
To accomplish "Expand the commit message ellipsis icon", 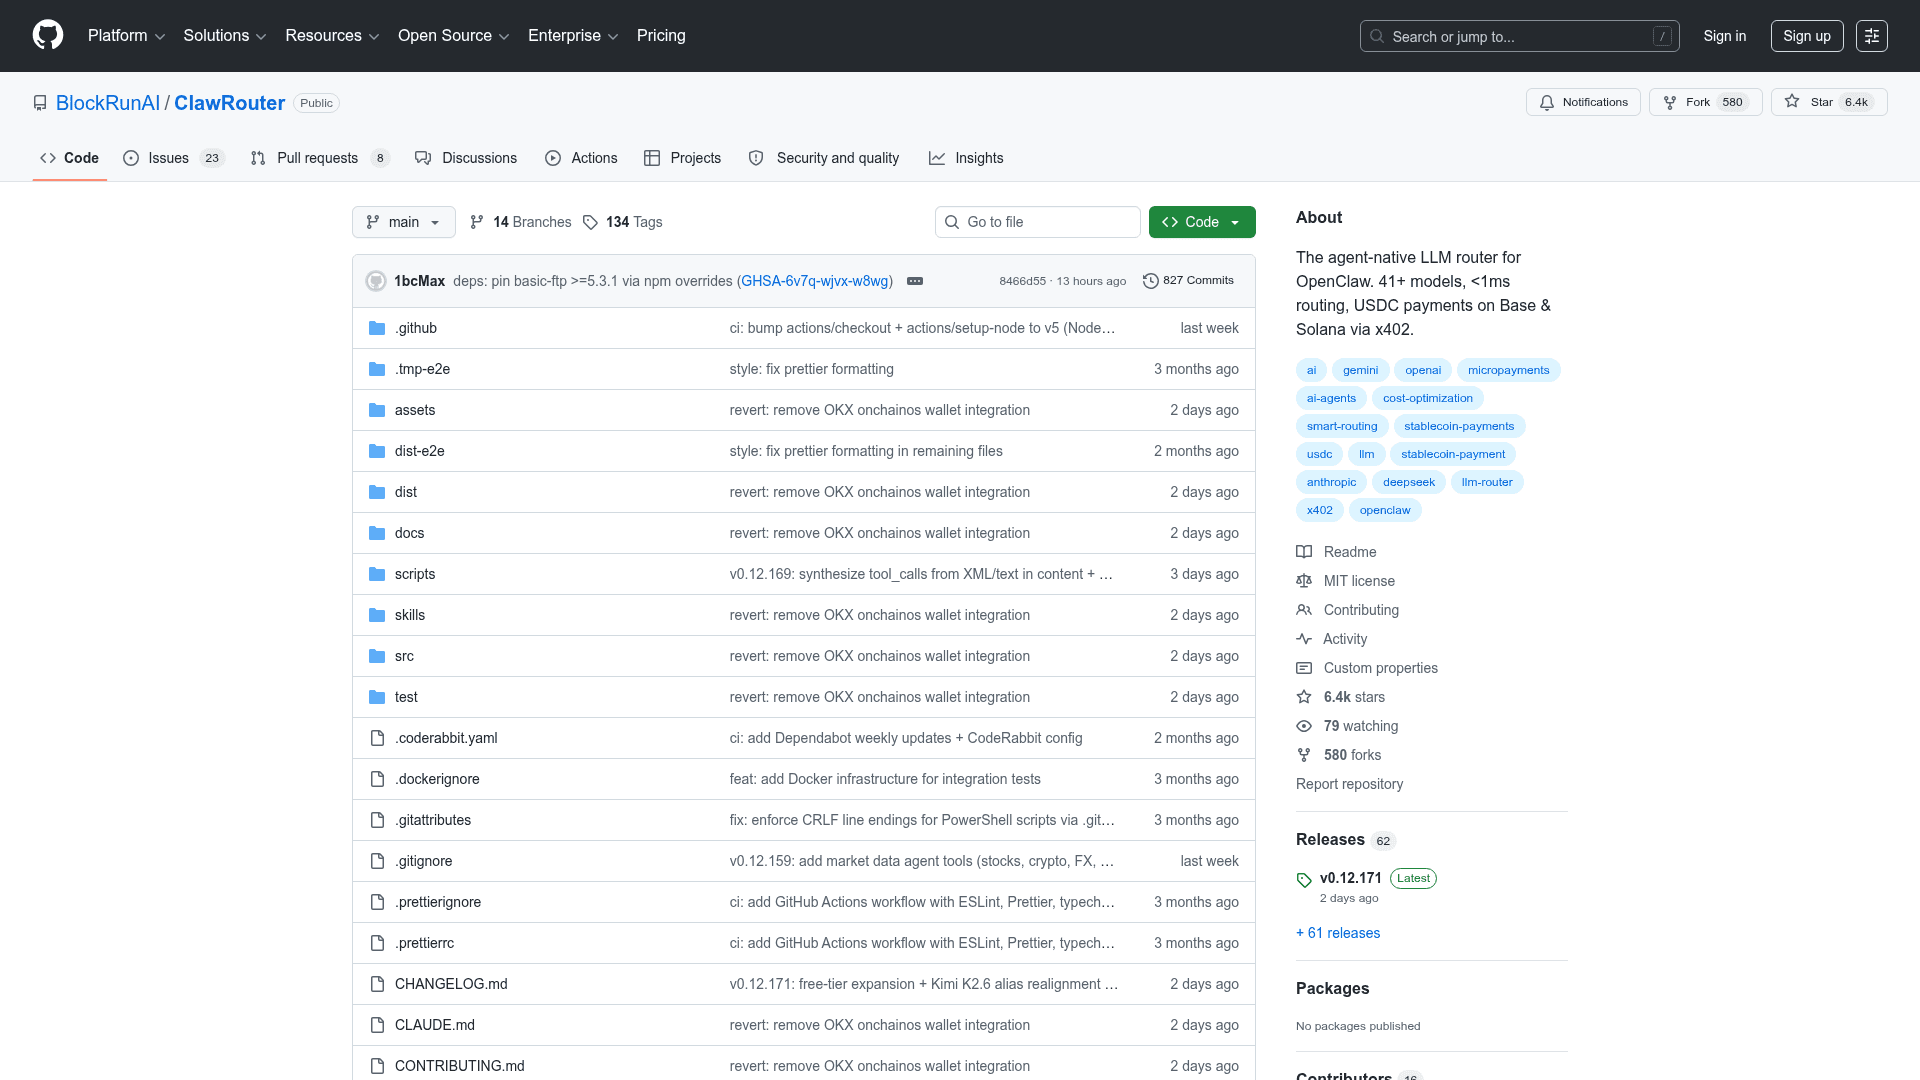I will [x=915, y=281].
